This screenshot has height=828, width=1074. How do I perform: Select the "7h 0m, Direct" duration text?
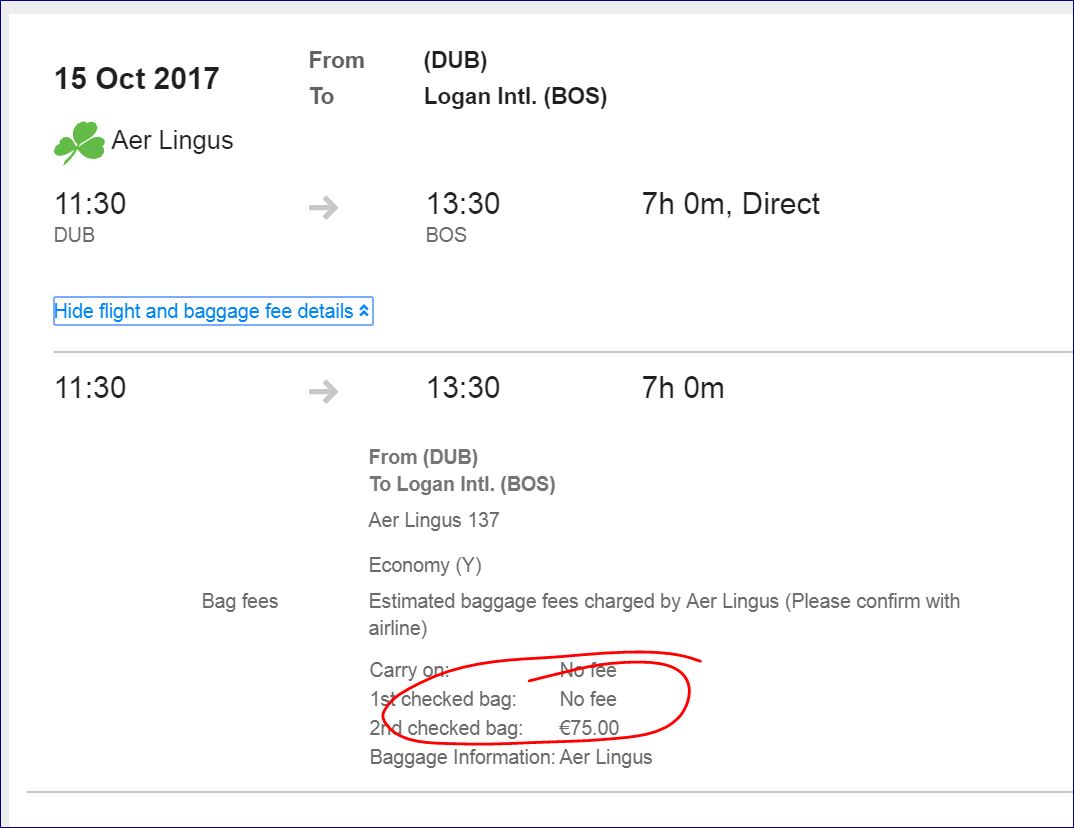coord(730,204)
